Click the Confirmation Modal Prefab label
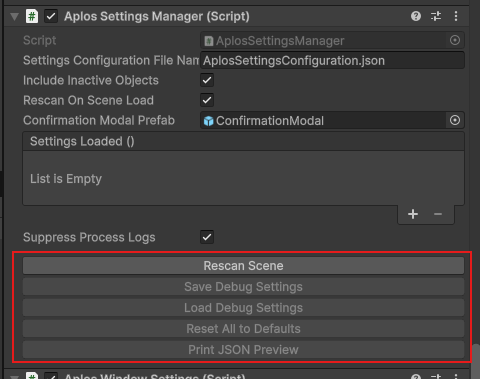This screenshot has height=379, width=480. click(x=99, y=120)
